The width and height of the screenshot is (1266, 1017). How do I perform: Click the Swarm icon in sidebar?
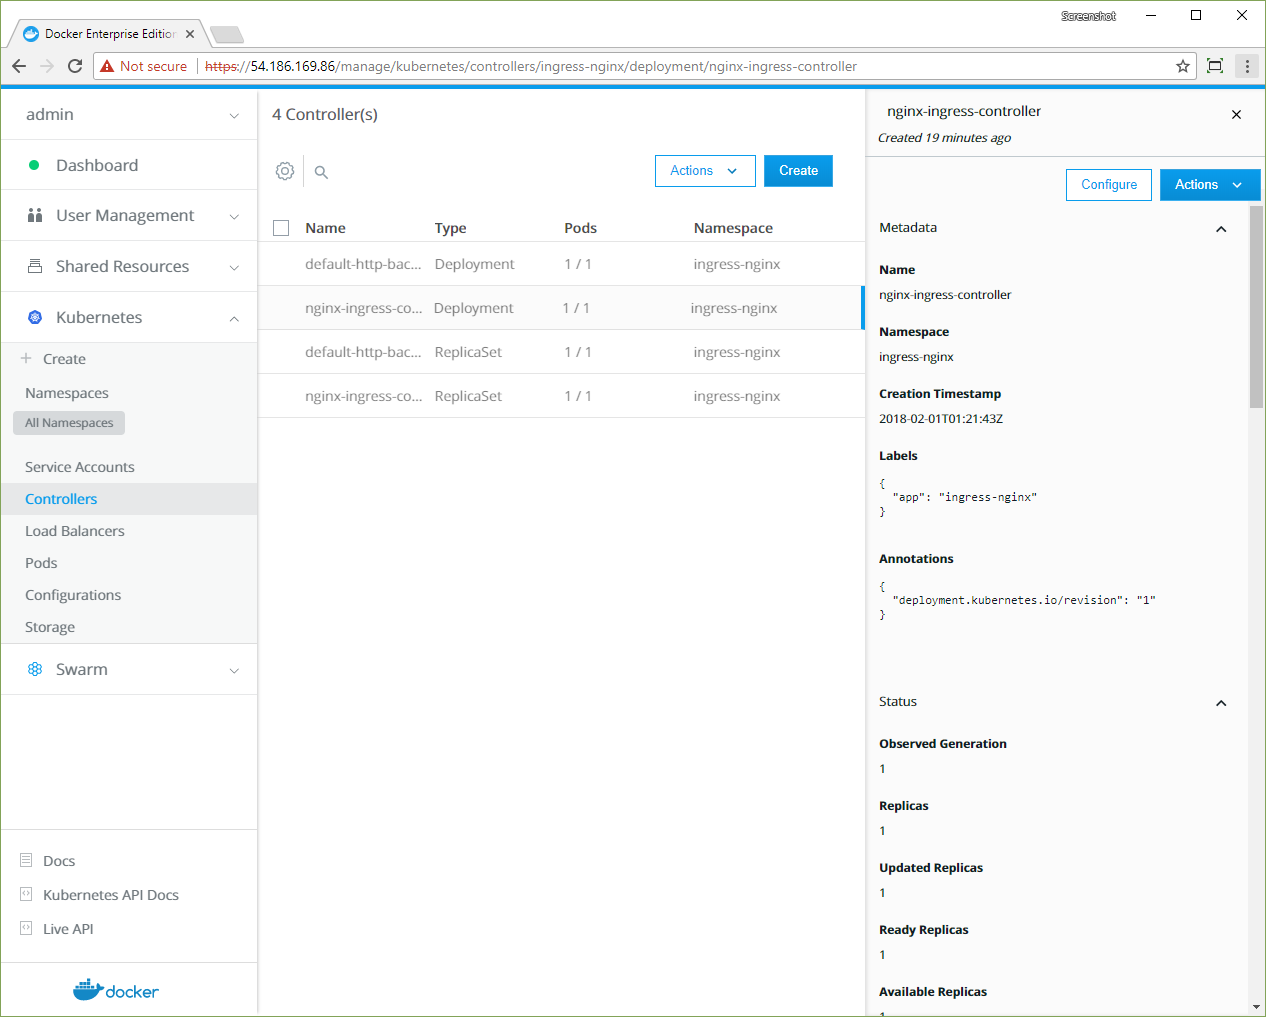(x=35, y=669)
